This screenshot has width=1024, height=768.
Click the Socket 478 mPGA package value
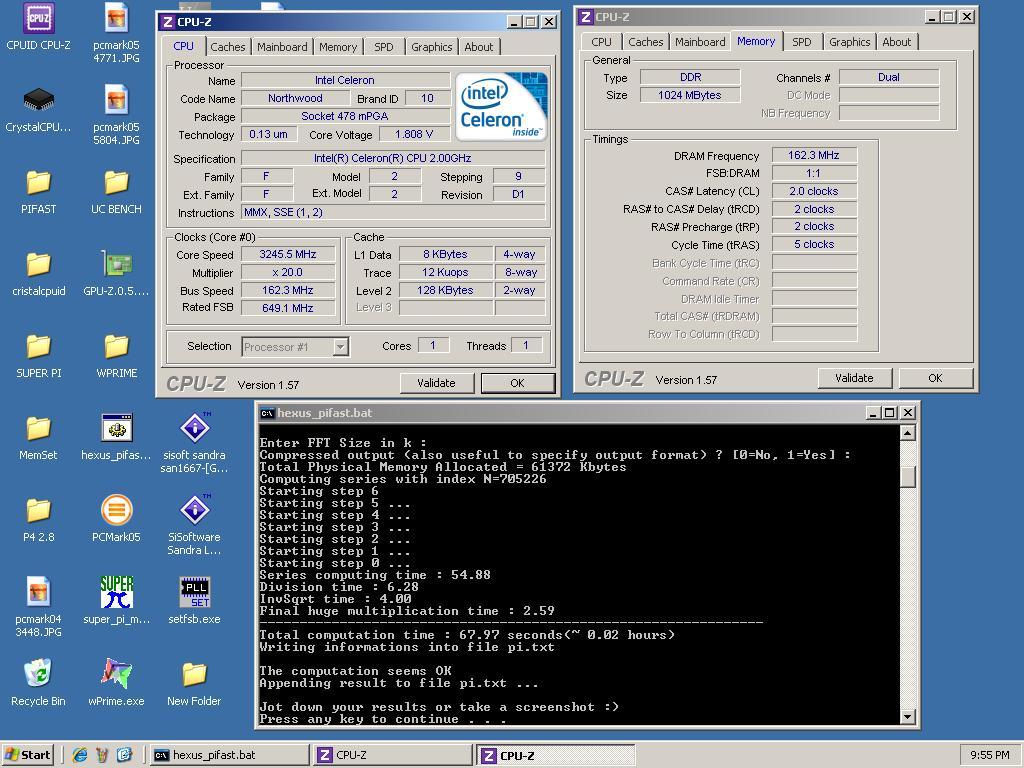[x=345, y=116]
